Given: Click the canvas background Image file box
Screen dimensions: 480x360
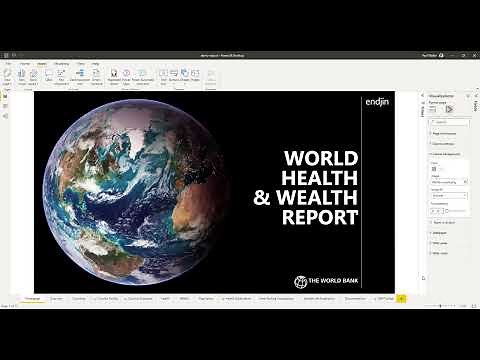Looking at the screenshot, I should click(x=449, y=182).
